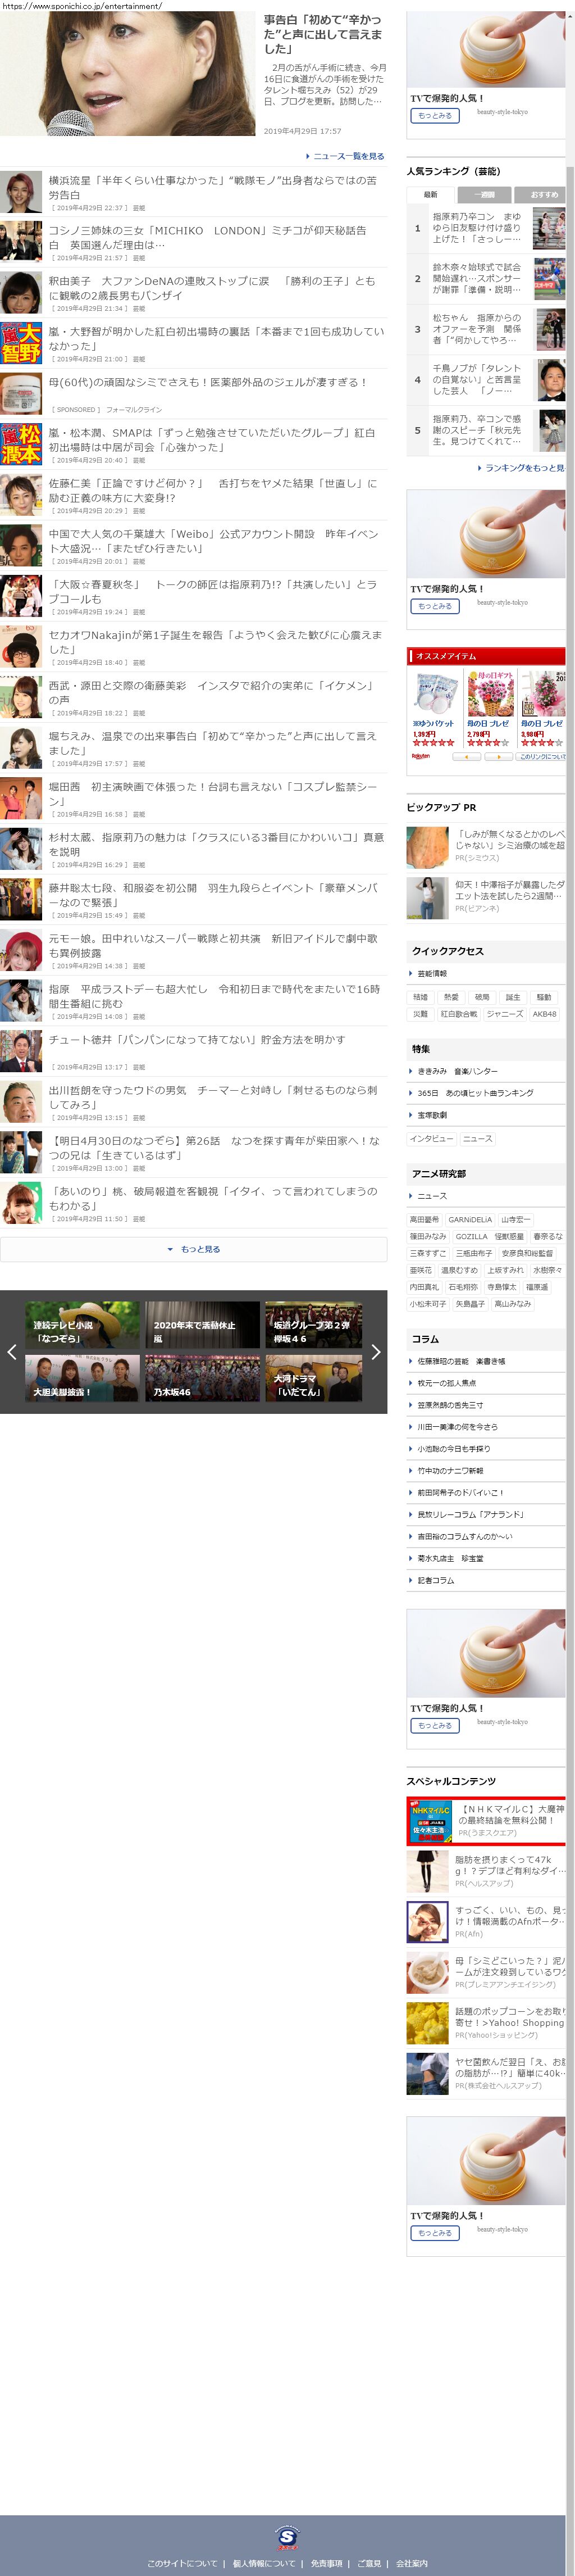The width and height of the screenshot is (575, 2576).
Task: Click the carousel right arrow
Action: coord(375,1352)
